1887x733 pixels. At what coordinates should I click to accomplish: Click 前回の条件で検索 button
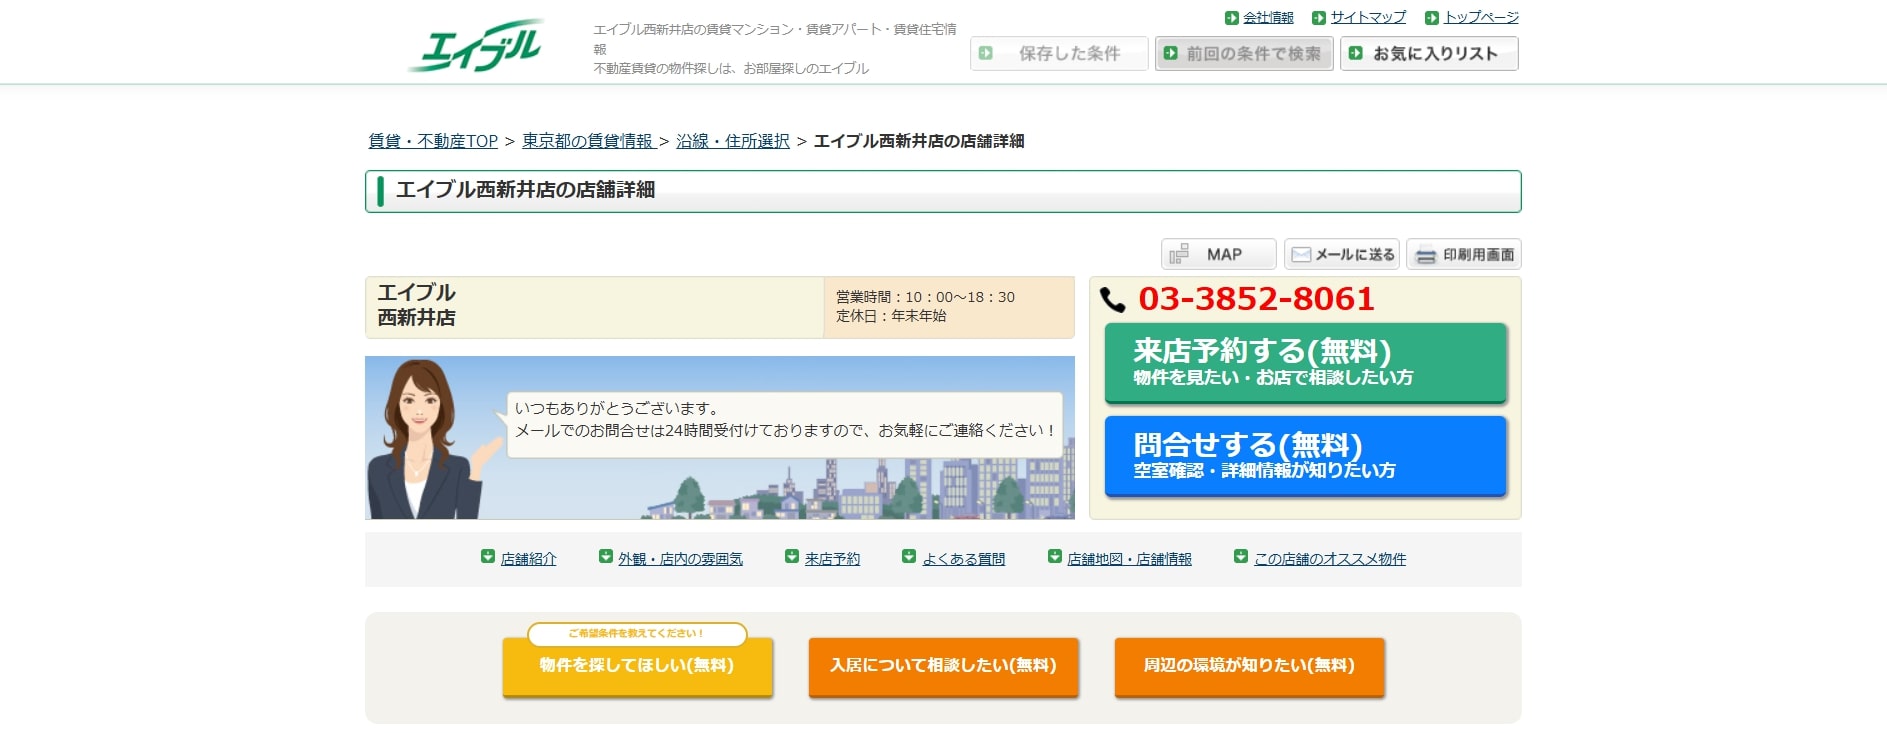[1244, 54]
